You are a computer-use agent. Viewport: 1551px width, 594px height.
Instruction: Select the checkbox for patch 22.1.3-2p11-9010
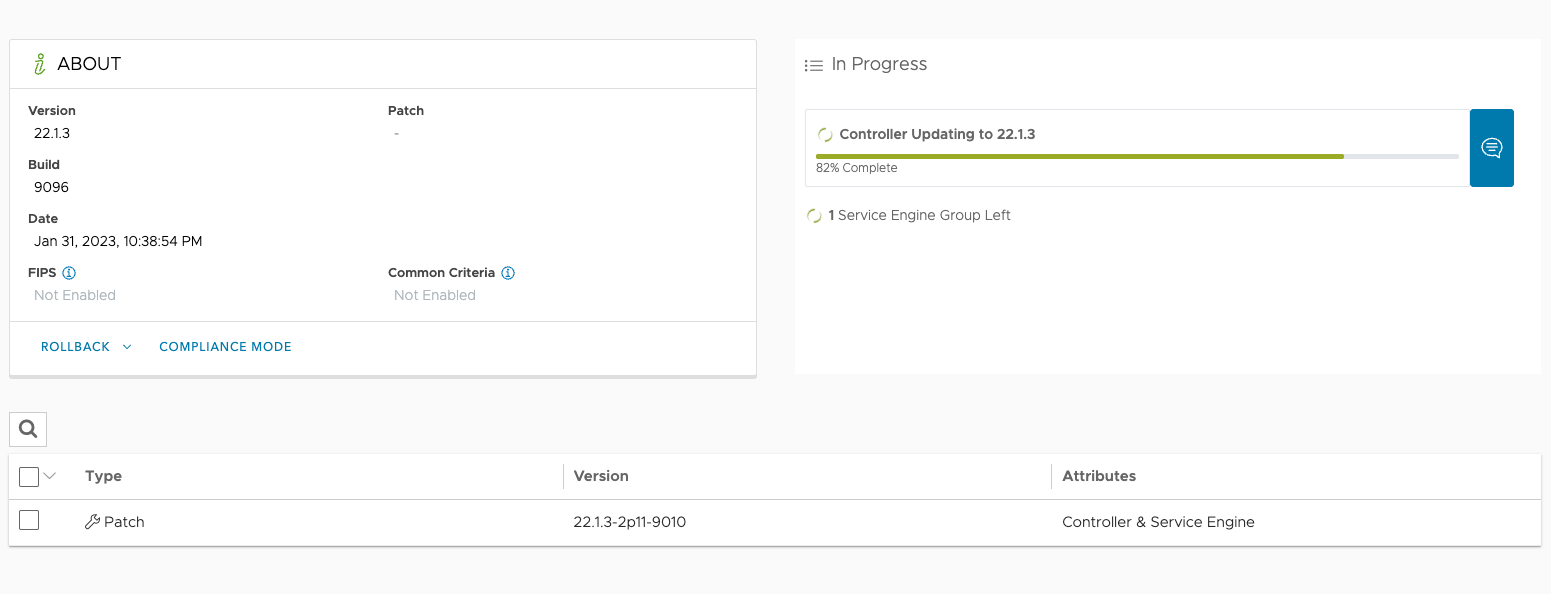coord(29,520)
